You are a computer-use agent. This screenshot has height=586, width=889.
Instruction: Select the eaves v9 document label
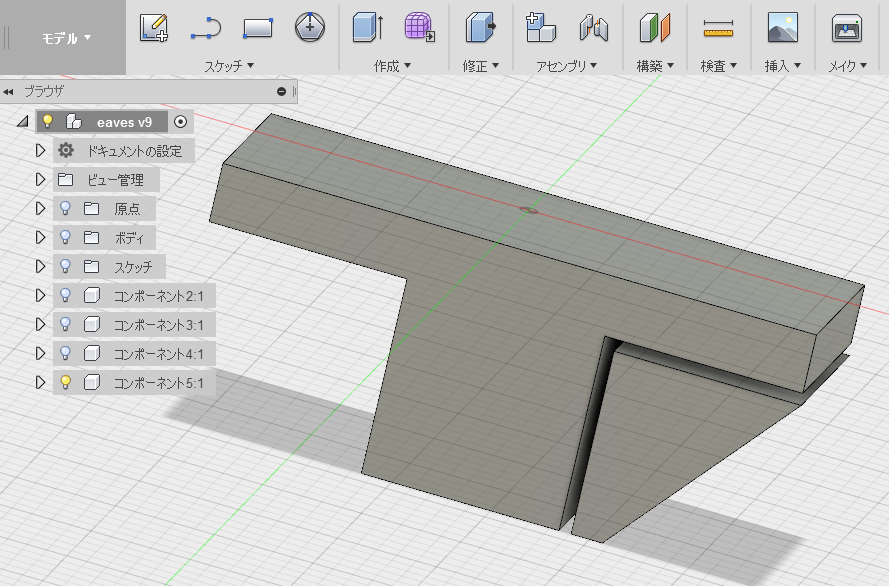(124, 122)
